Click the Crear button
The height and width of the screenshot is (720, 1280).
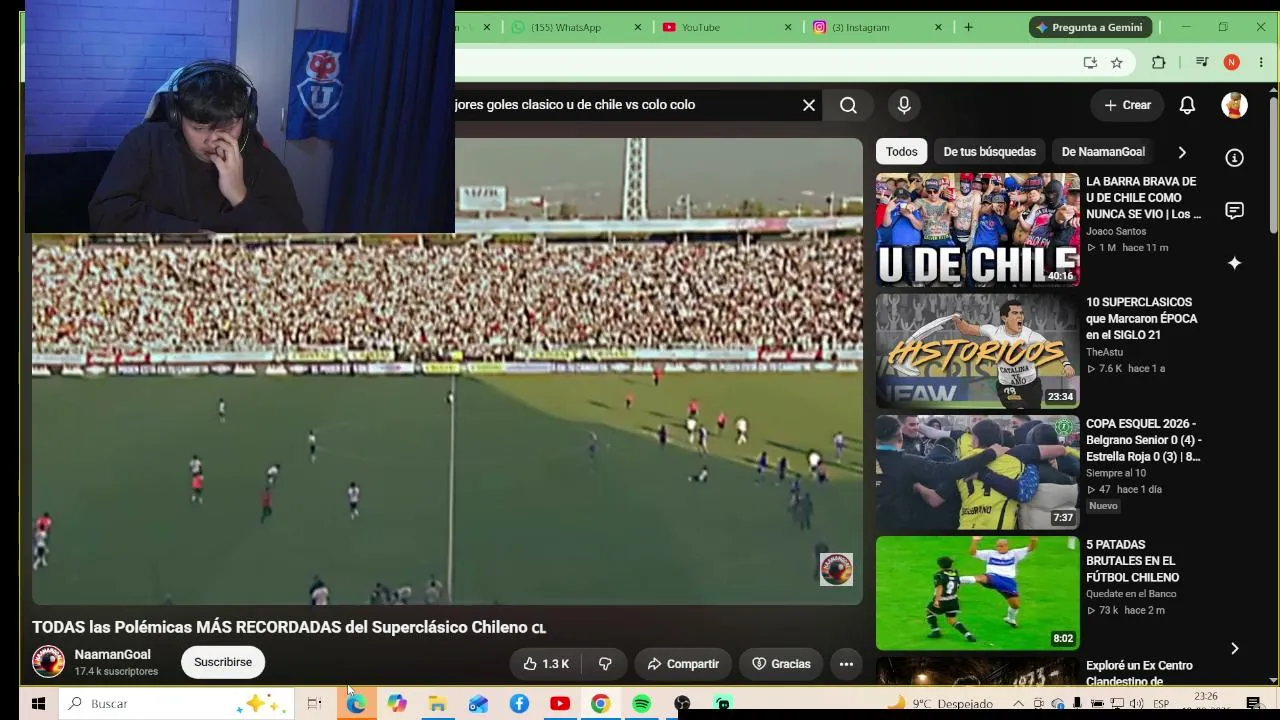[1127, 105]
